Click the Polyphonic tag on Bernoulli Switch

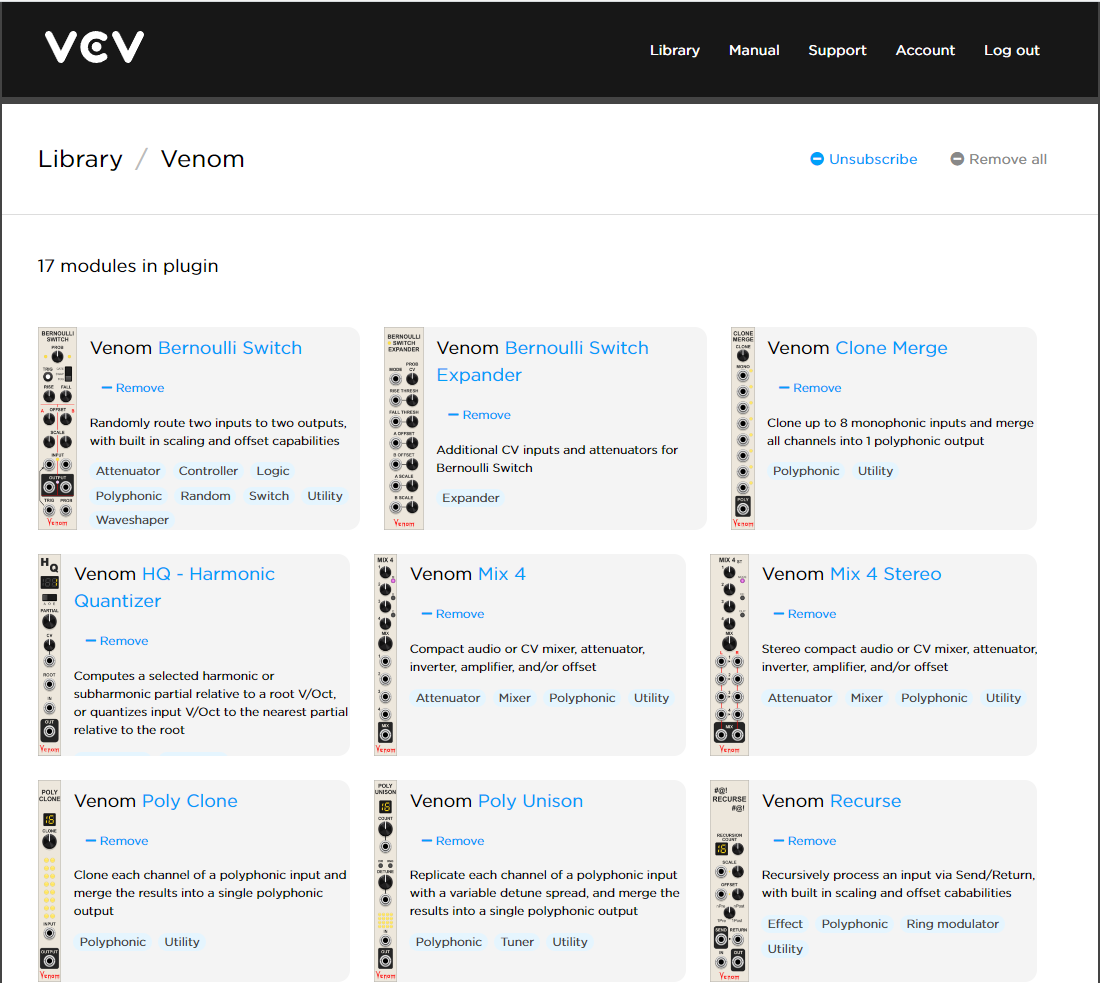click(128, 495)
